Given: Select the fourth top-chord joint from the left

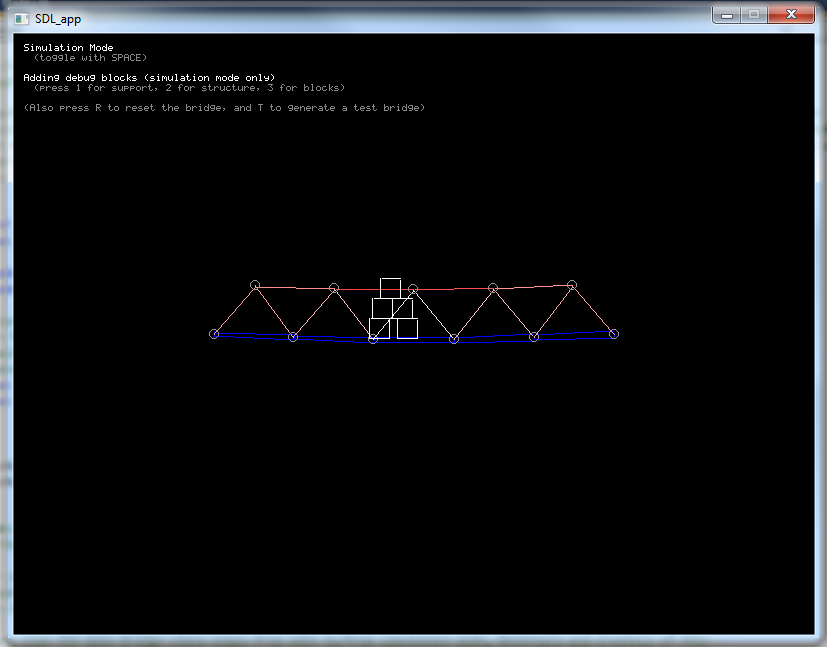Looking at the screenshot, I should click(493, 288).
